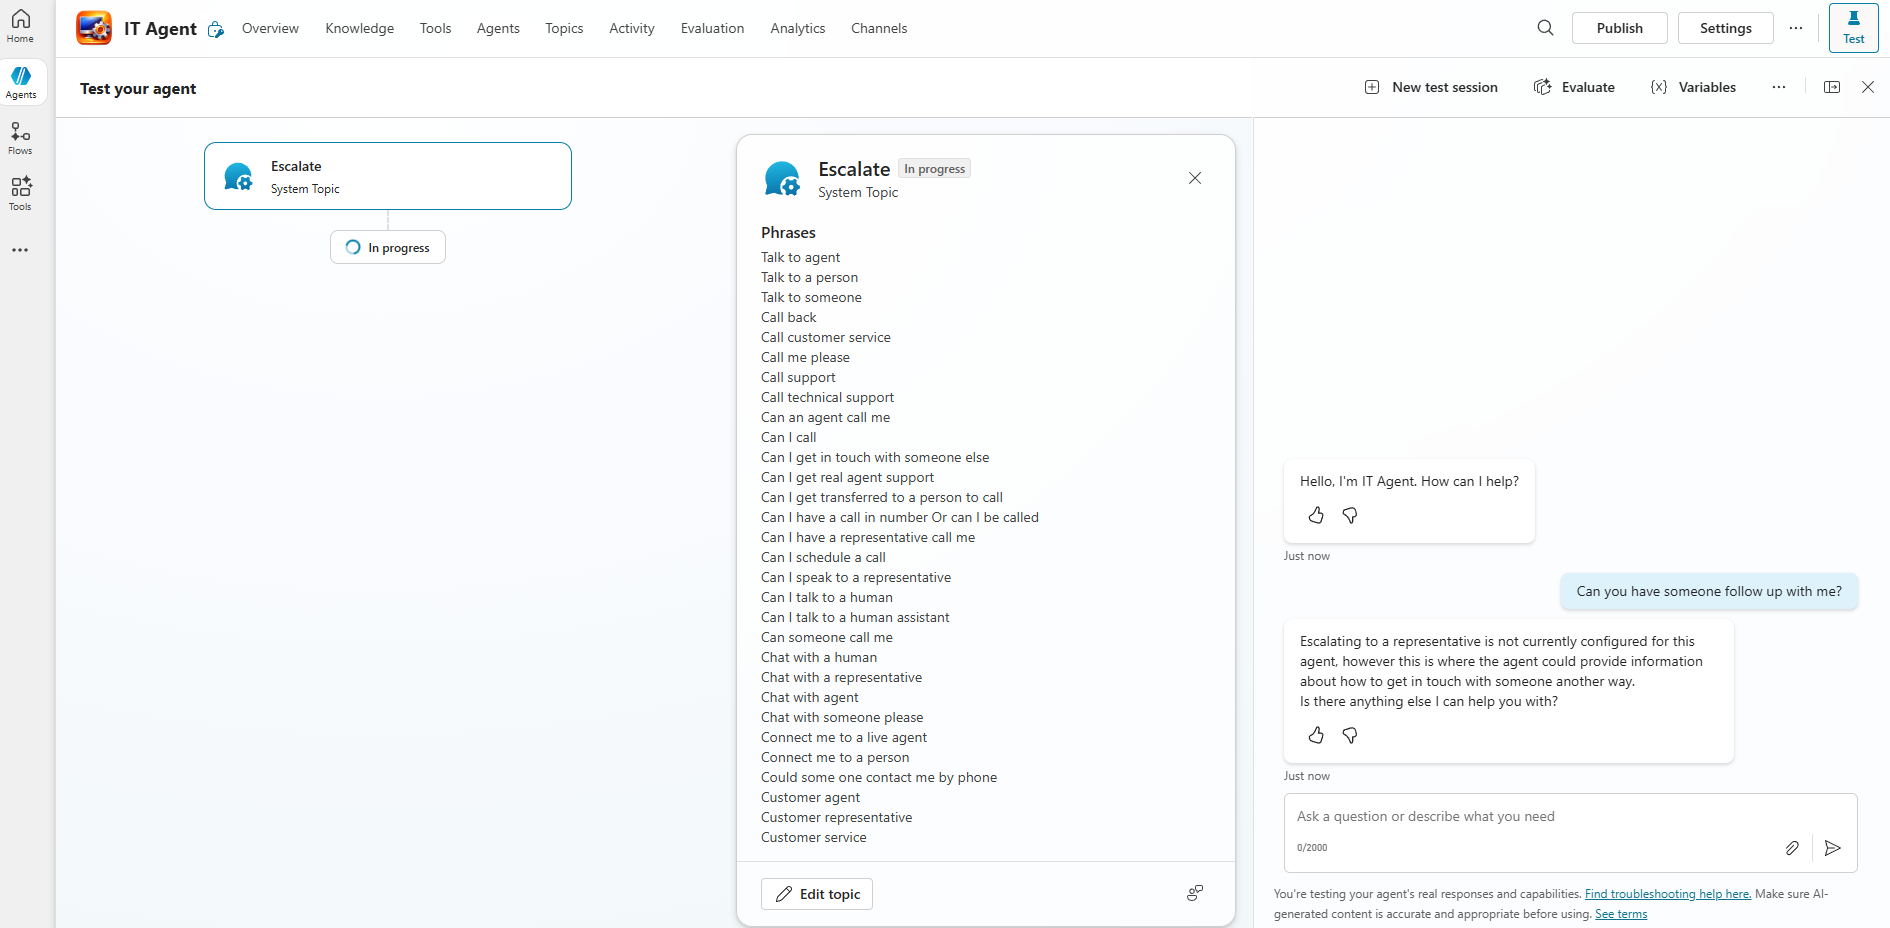Click the IT Agent logo icon
1890x928 pixels.
click(94, 28)
